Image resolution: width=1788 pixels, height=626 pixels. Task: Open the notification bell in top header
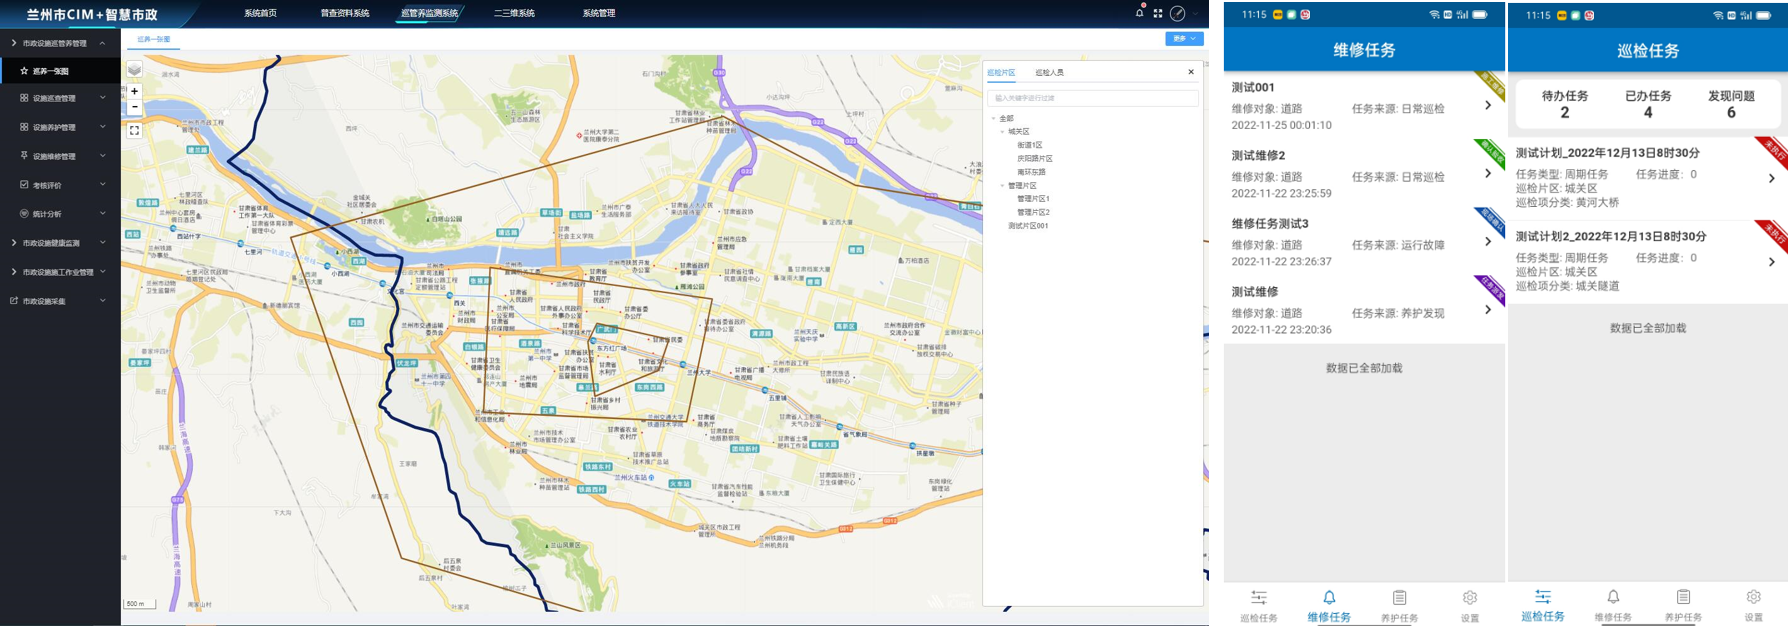pyautogui.click(x=1139, y=13)
